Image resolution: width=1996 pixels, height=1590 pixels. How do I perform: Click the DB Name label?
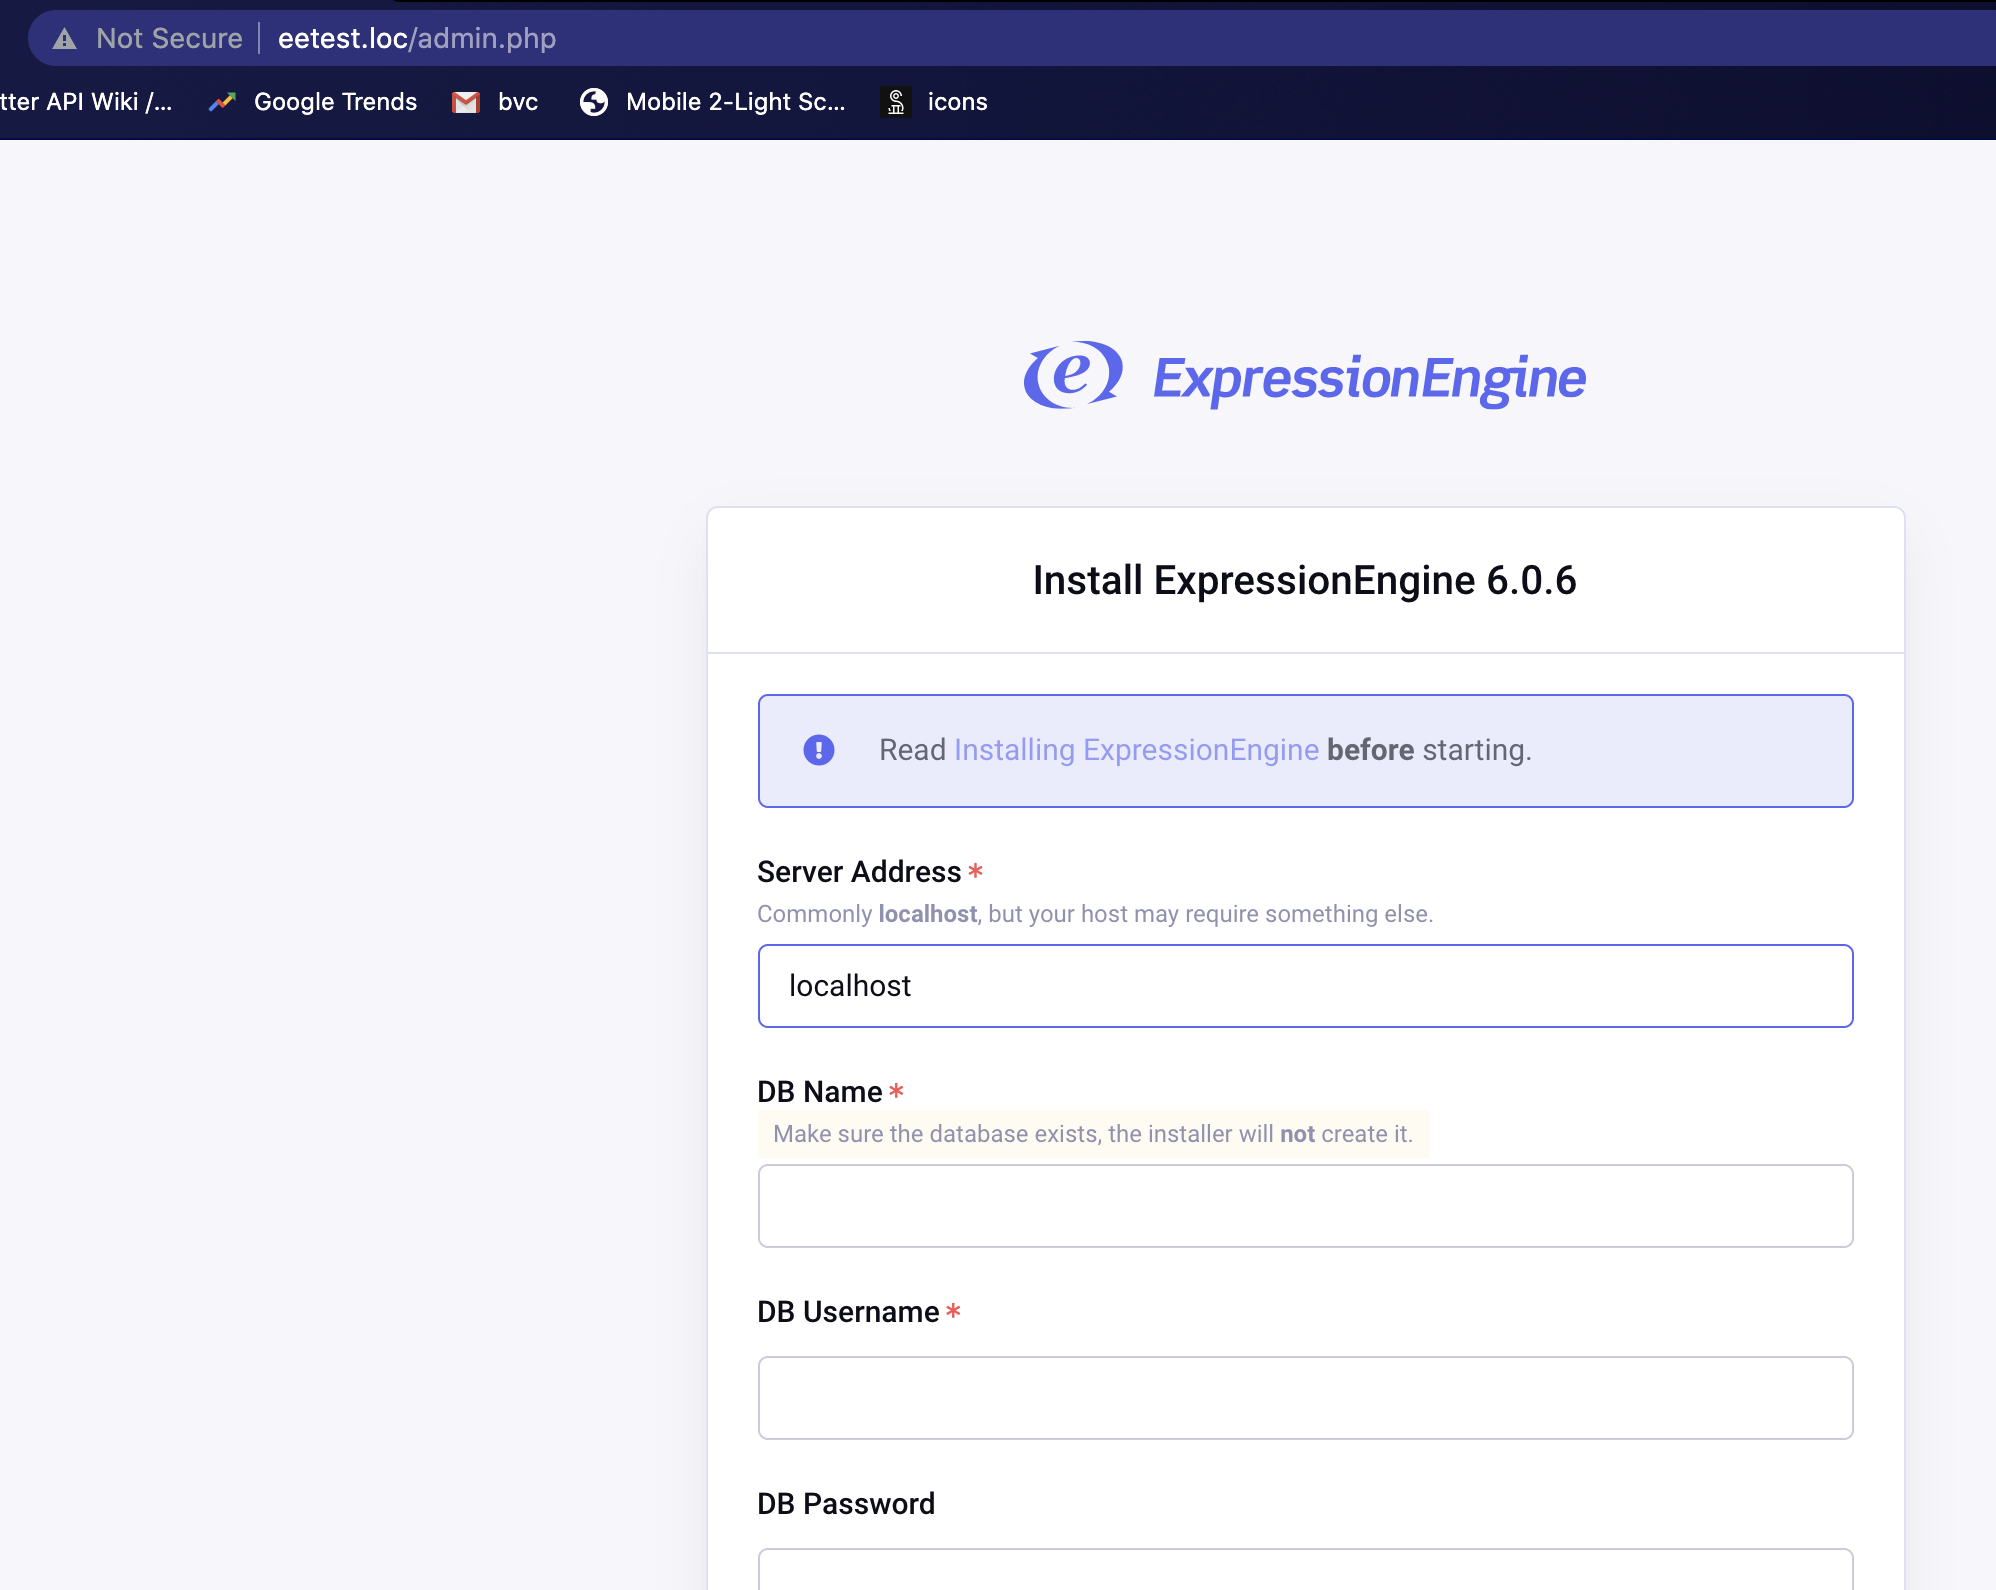[820, 1092]
